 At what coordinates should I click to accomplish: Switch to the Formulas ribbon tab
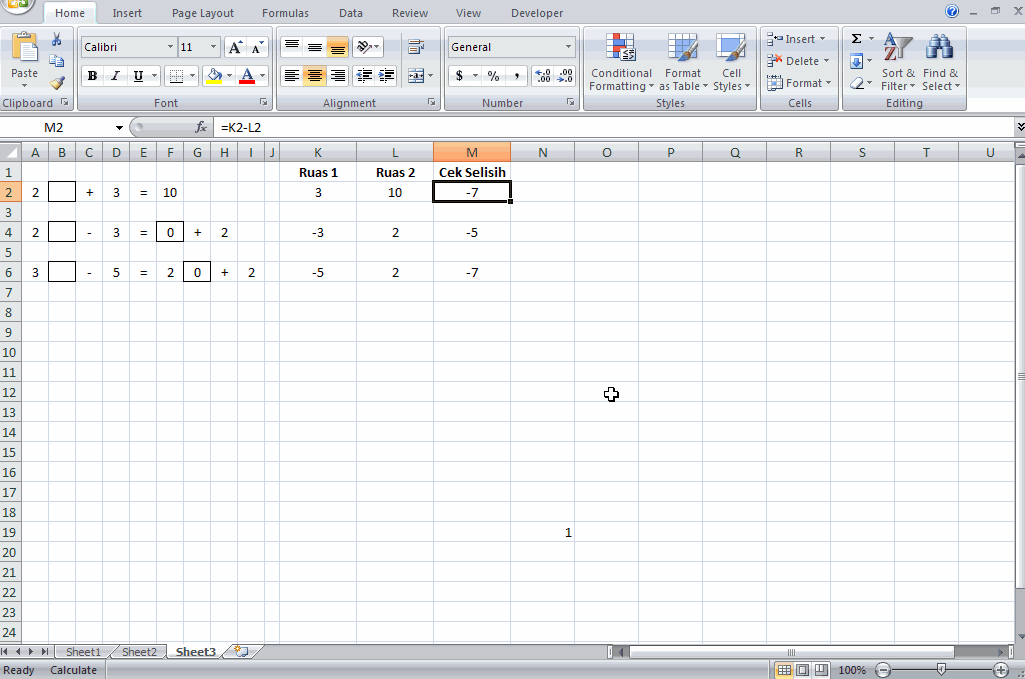(x=285, y=13)
